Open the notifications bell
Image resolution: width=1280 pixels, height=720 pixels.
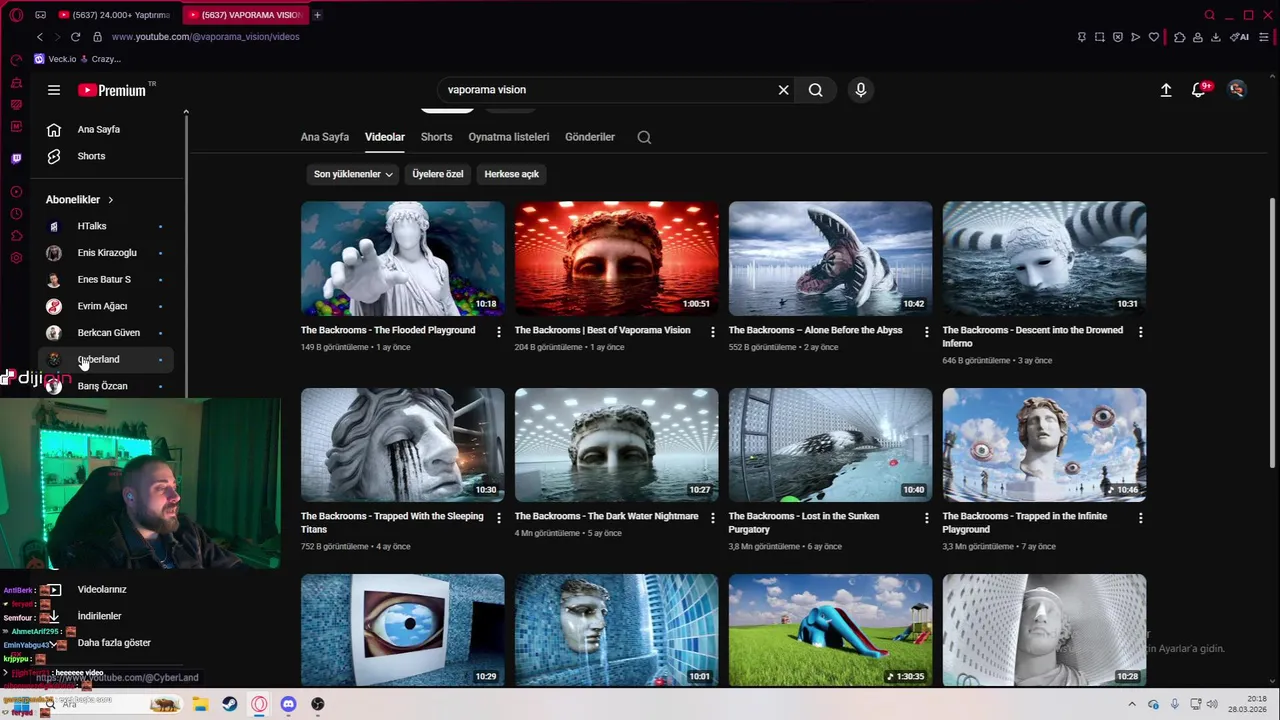point(1199,90)
